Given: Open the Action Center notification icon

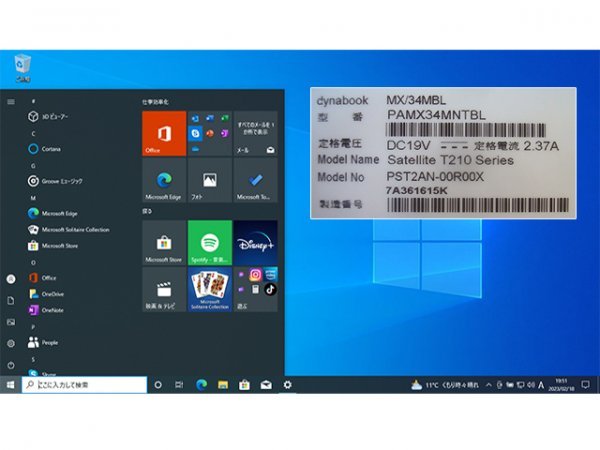Looking at the screenshot, I should click(x=585, y=385).
